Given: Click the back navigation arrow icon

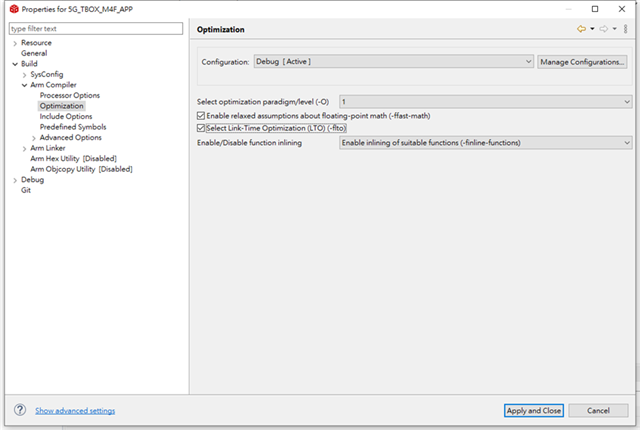Looking at the screenshot, I should pos(581,29).
